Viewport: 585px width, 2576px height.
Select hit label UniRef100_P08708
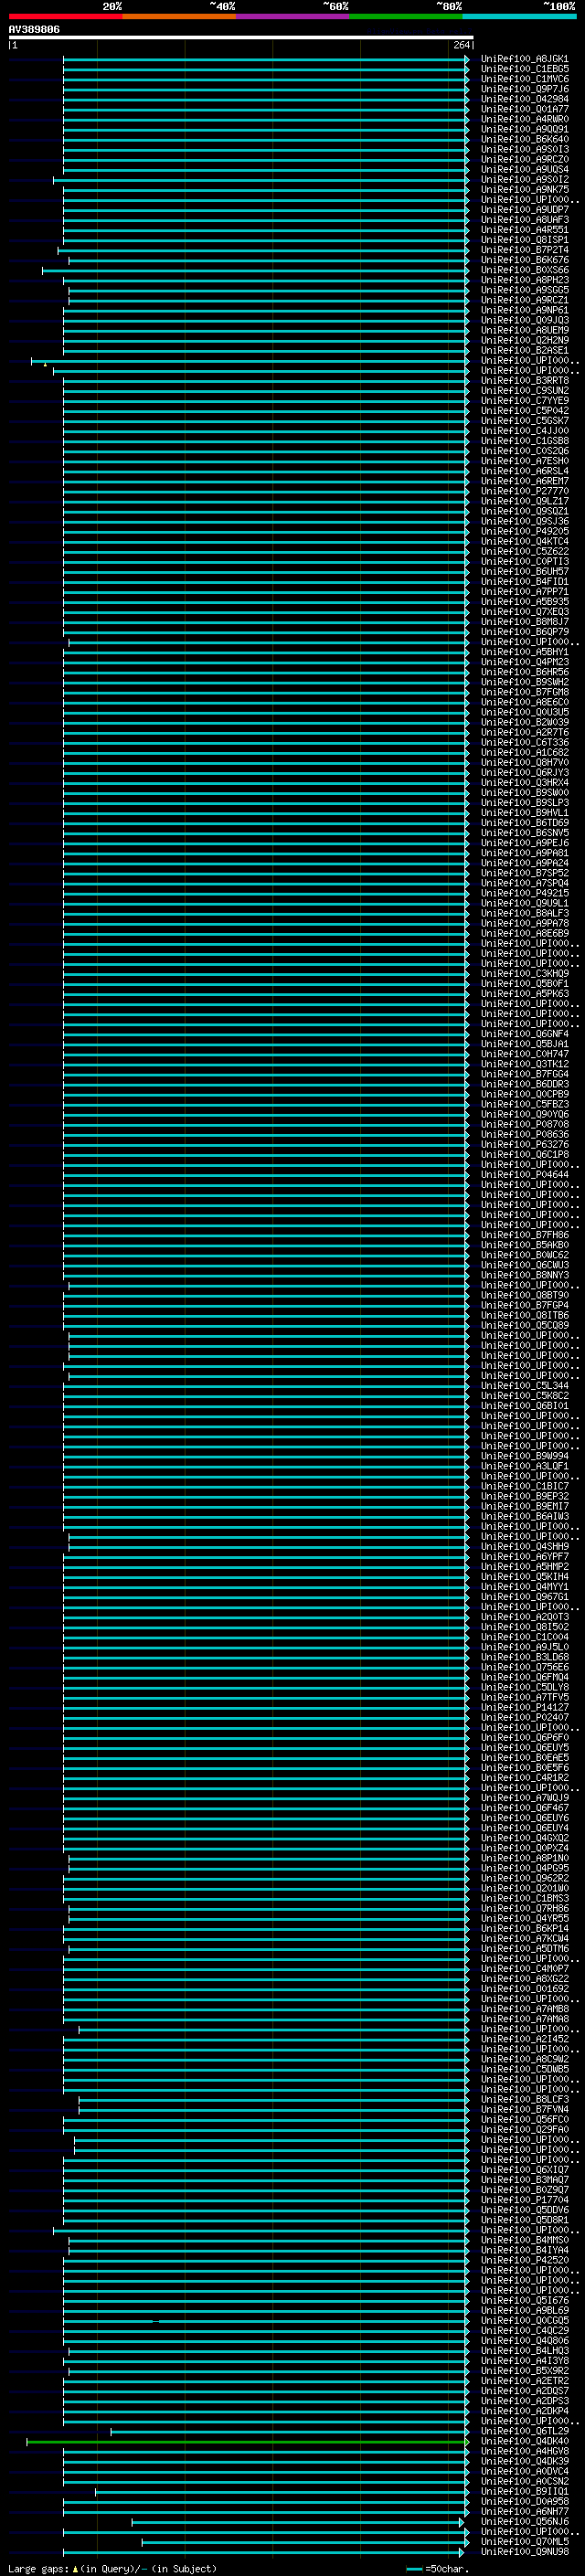[524, 1125]
